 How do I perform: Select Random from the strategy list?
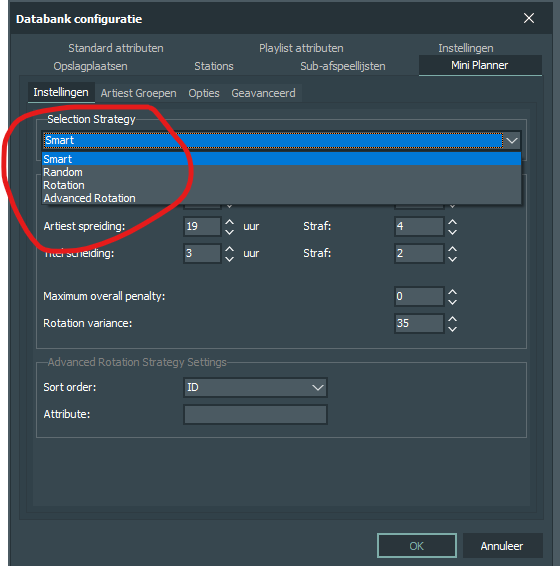click(281, 172)
